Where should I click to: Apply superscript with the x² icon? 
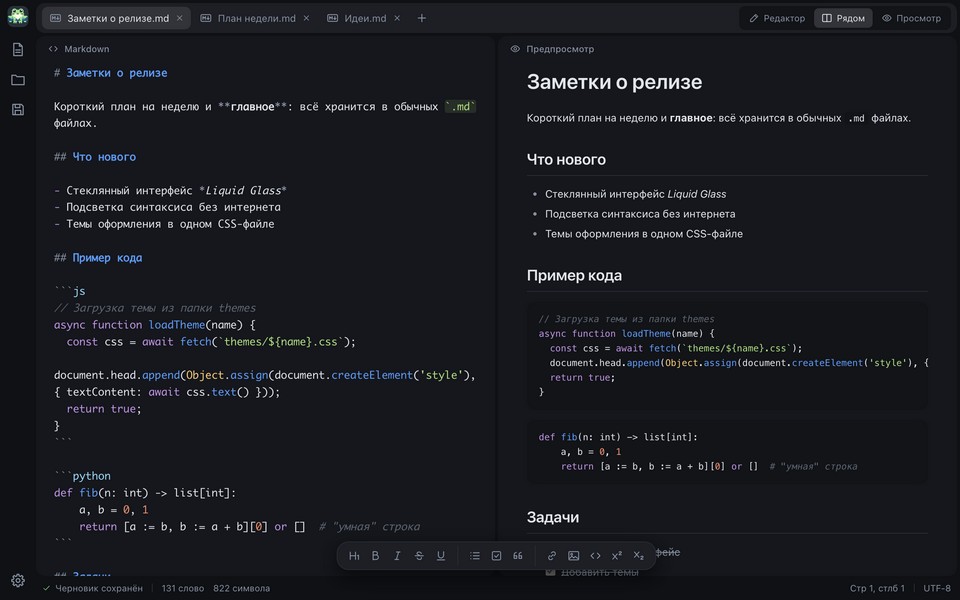tap(617, 556)
